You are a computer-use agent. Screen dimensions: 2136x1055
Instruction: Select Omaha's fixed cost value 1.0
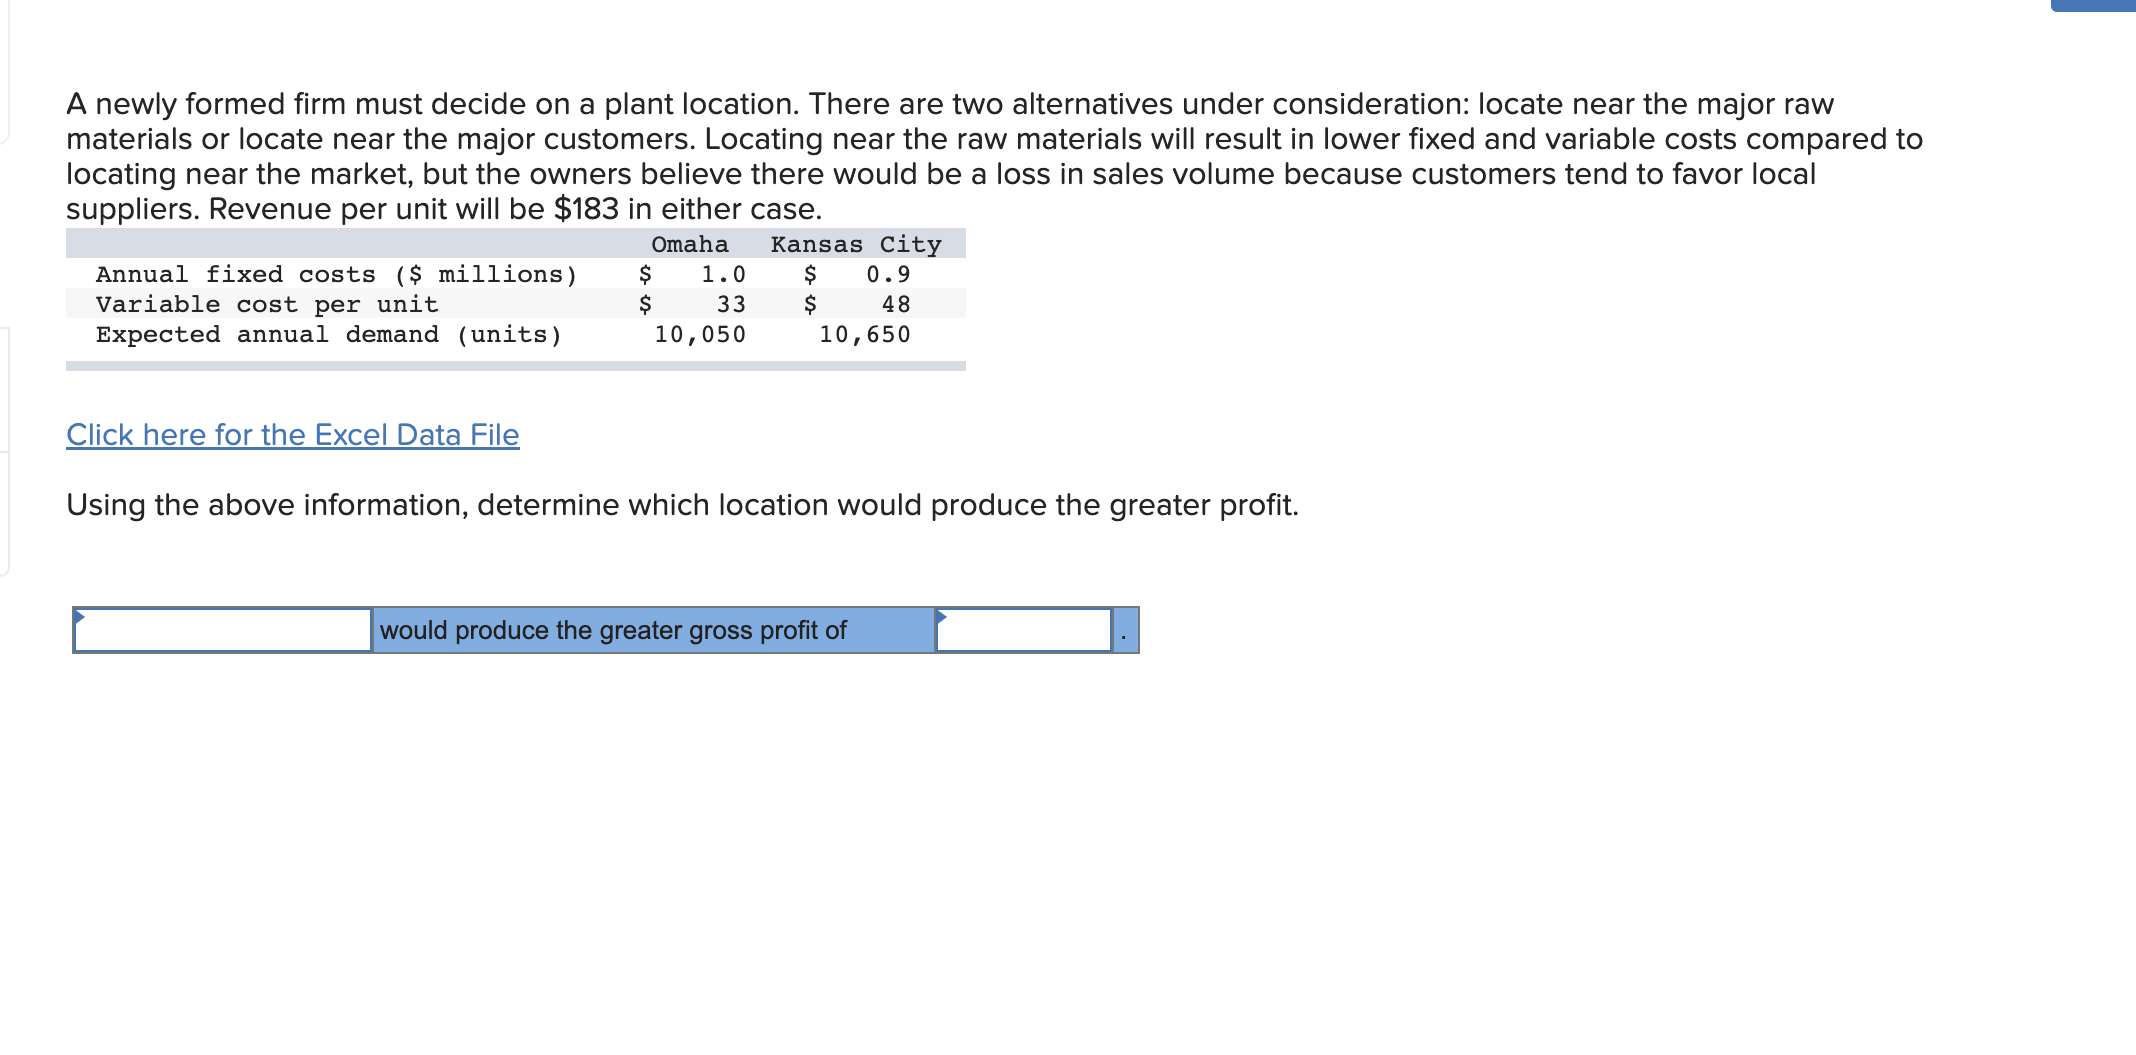pyautogui.click(x=723, y=274)
